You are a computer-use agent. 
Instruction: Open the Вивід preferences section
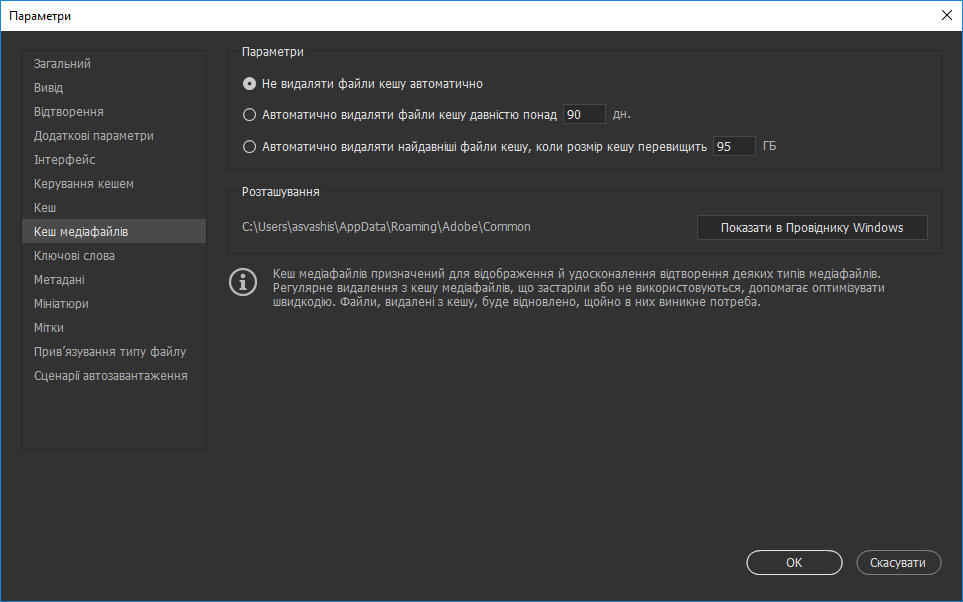pos(114,88)
